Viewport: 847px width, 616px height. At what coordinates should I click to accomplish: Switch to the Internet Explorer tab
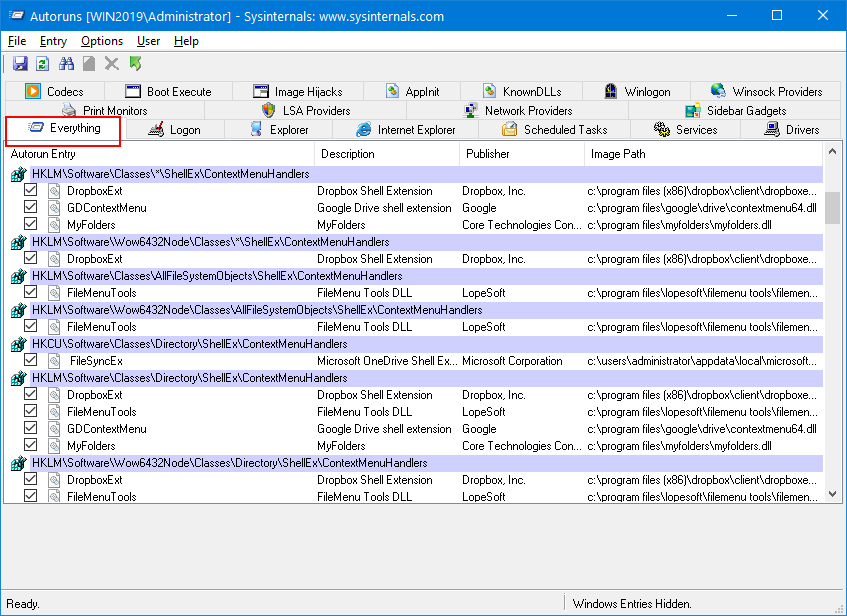[406, 130]
